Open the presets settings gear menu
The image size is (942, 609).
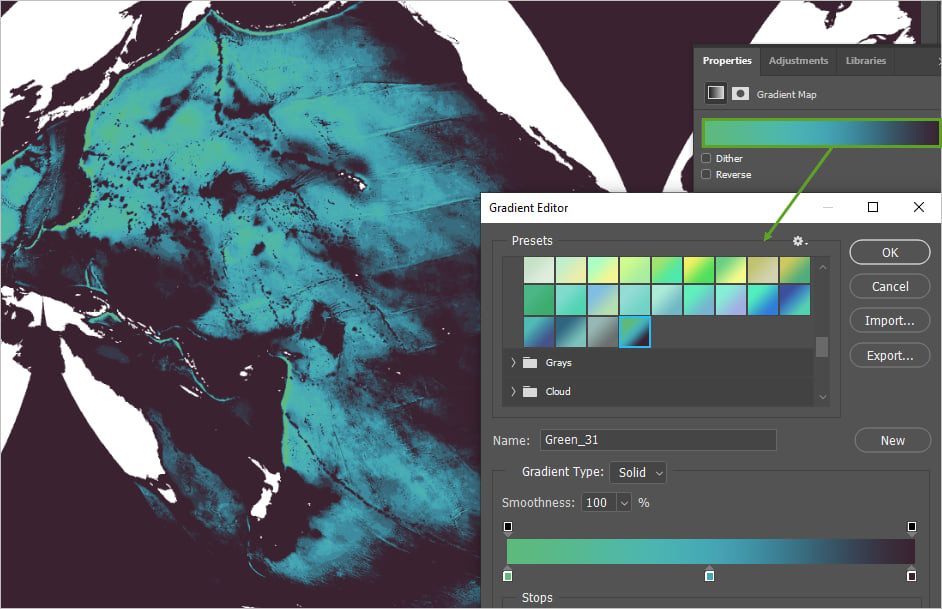coord(798,241)
